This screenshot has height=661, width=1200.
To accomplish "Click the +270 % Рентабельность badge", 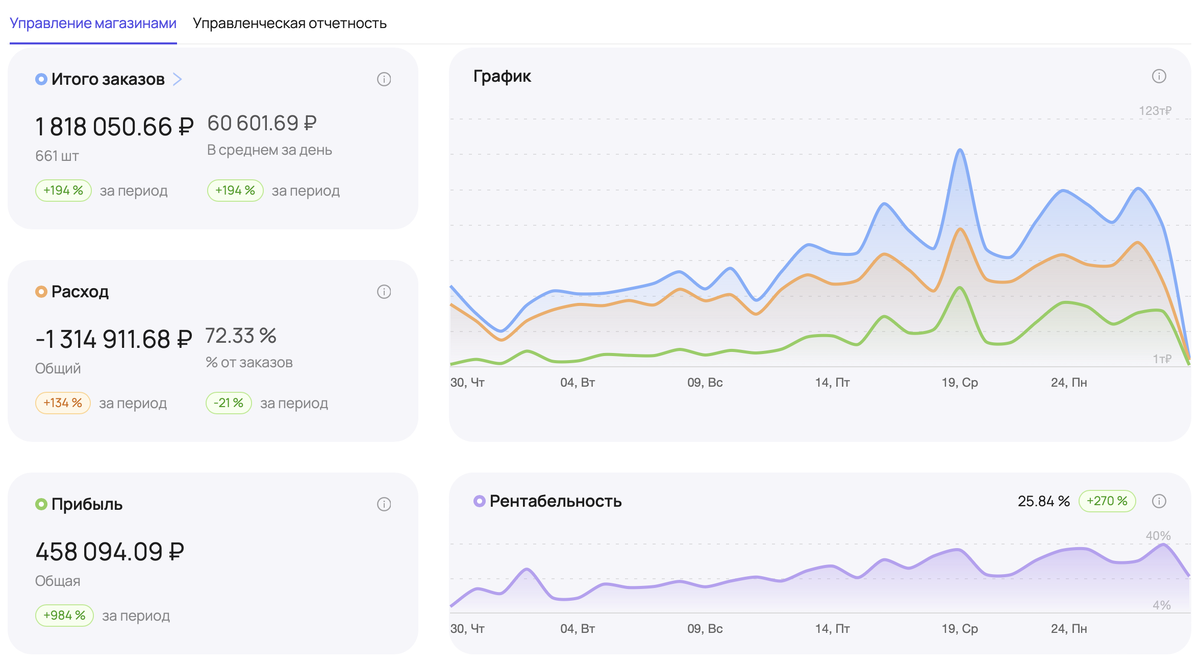I will (x=1106, y=501).
